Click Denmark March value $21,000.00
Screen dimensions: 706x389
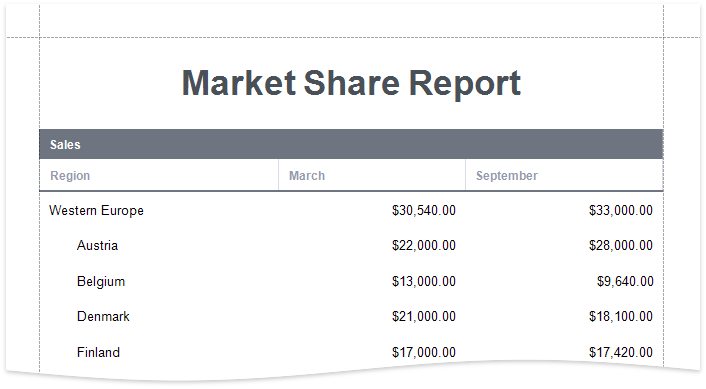pos(424,317)
